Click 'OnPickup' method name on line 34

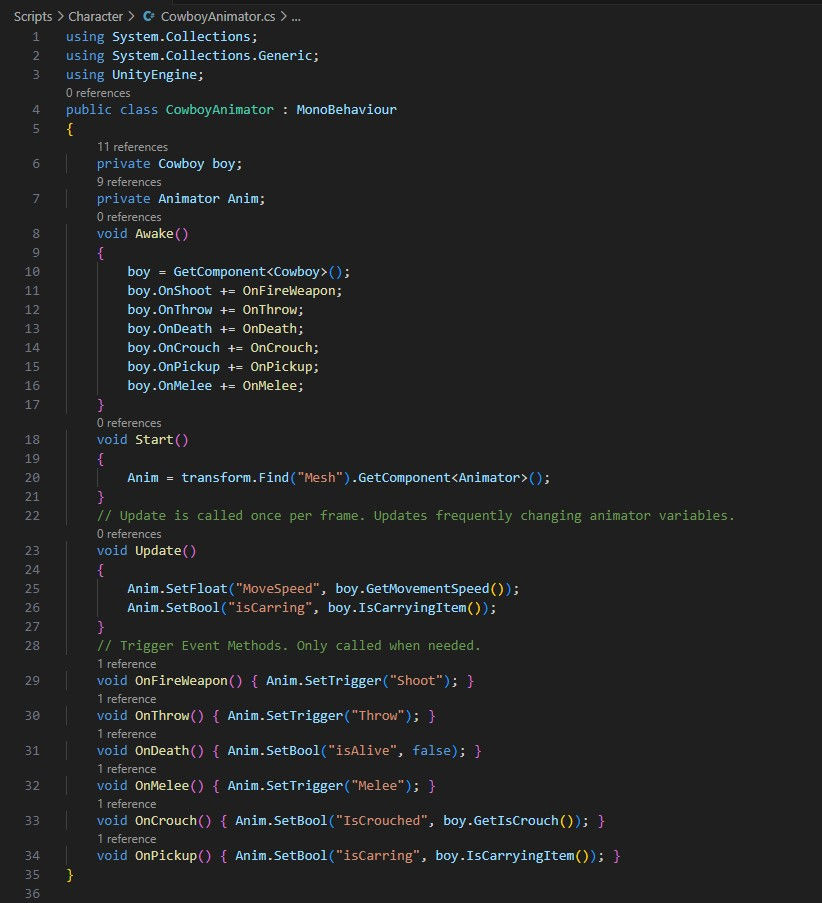tap(166, 856)
